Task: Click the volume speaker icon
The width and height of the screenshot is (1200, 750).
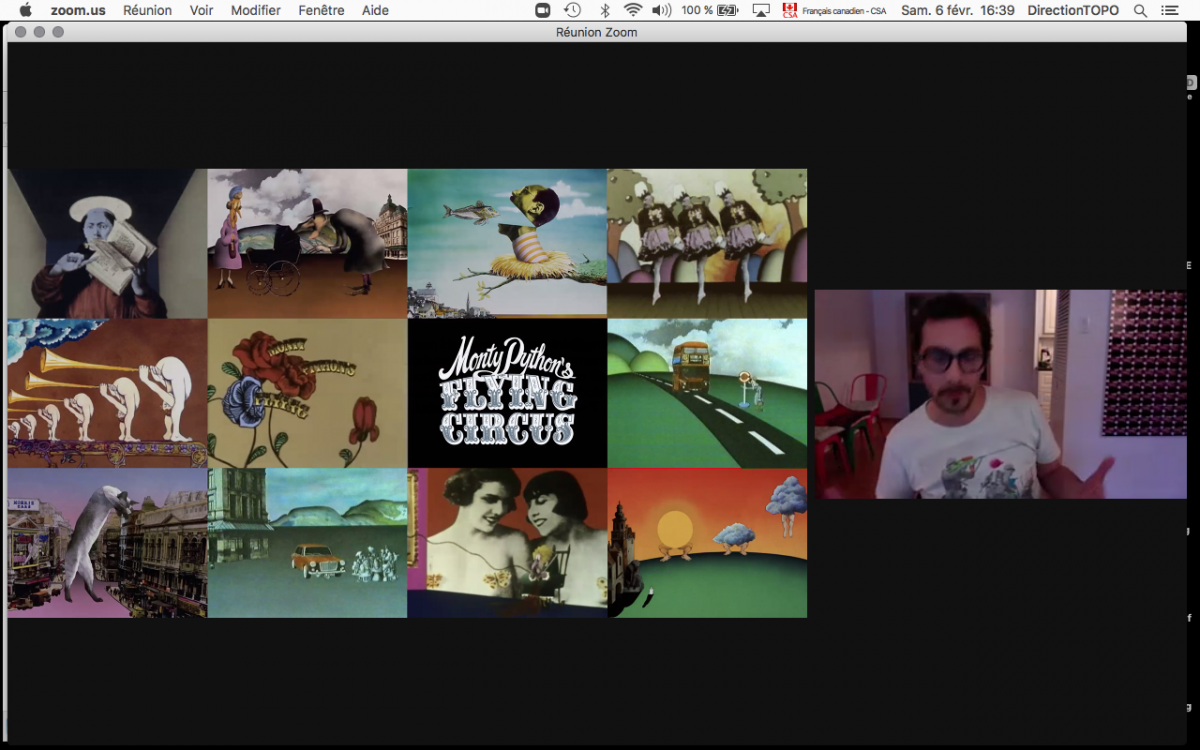Action: tap(661, 10)
